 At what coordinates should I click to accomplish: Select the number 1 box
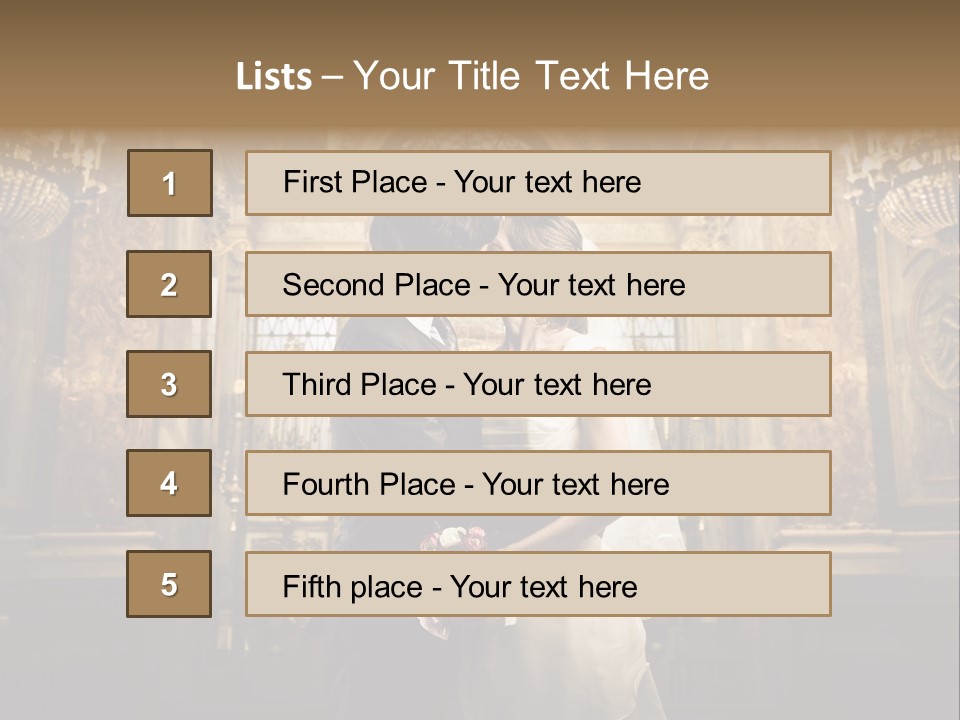point(170,183)
